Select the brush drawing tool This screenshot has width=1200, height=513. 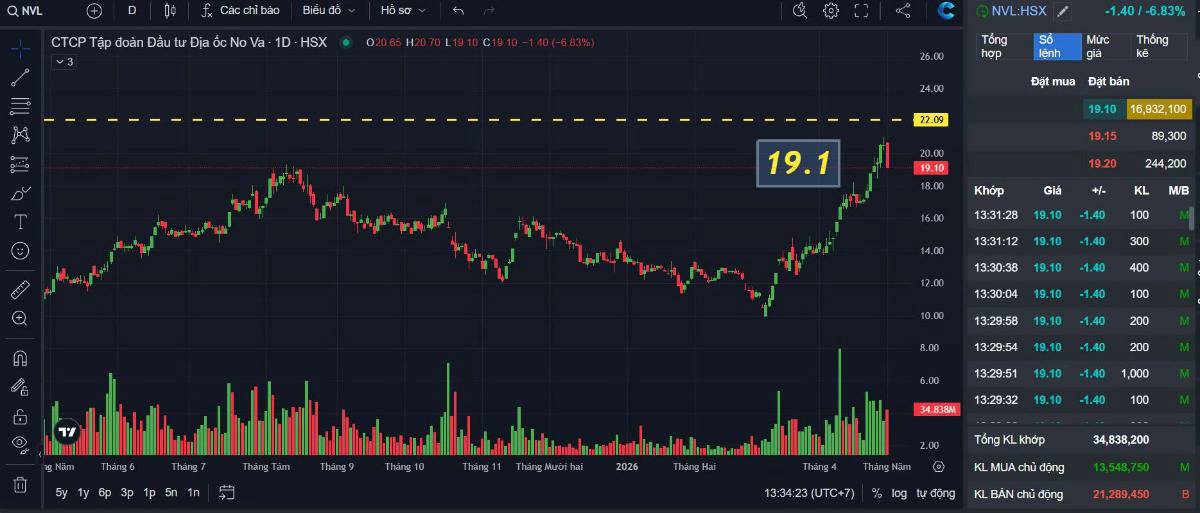20,193
